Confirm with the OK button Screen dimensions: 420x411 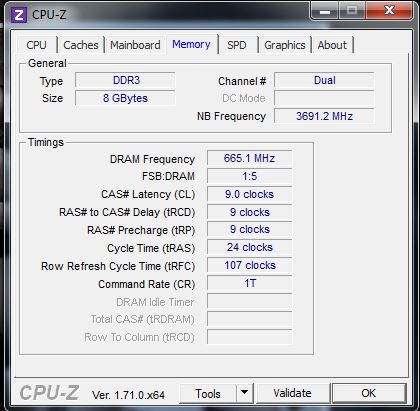(369, 393)
